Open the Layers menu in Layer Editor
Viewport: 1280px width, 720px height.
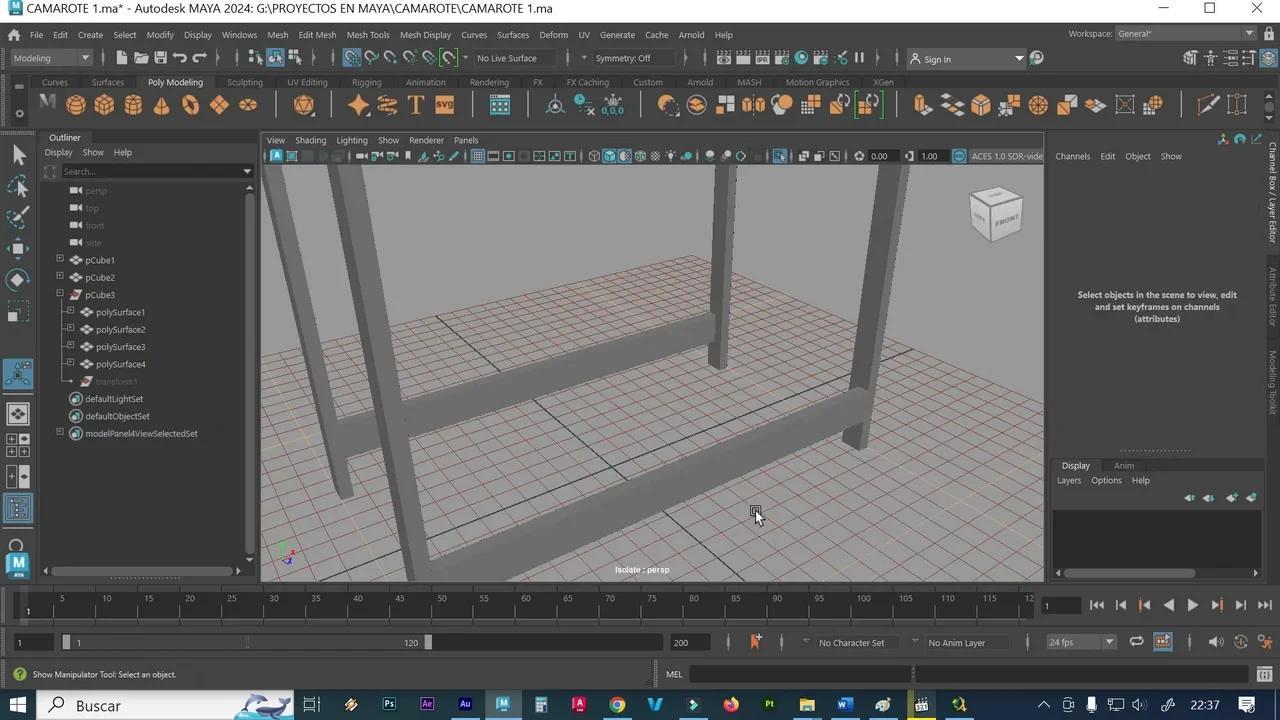coord(1069,480)
